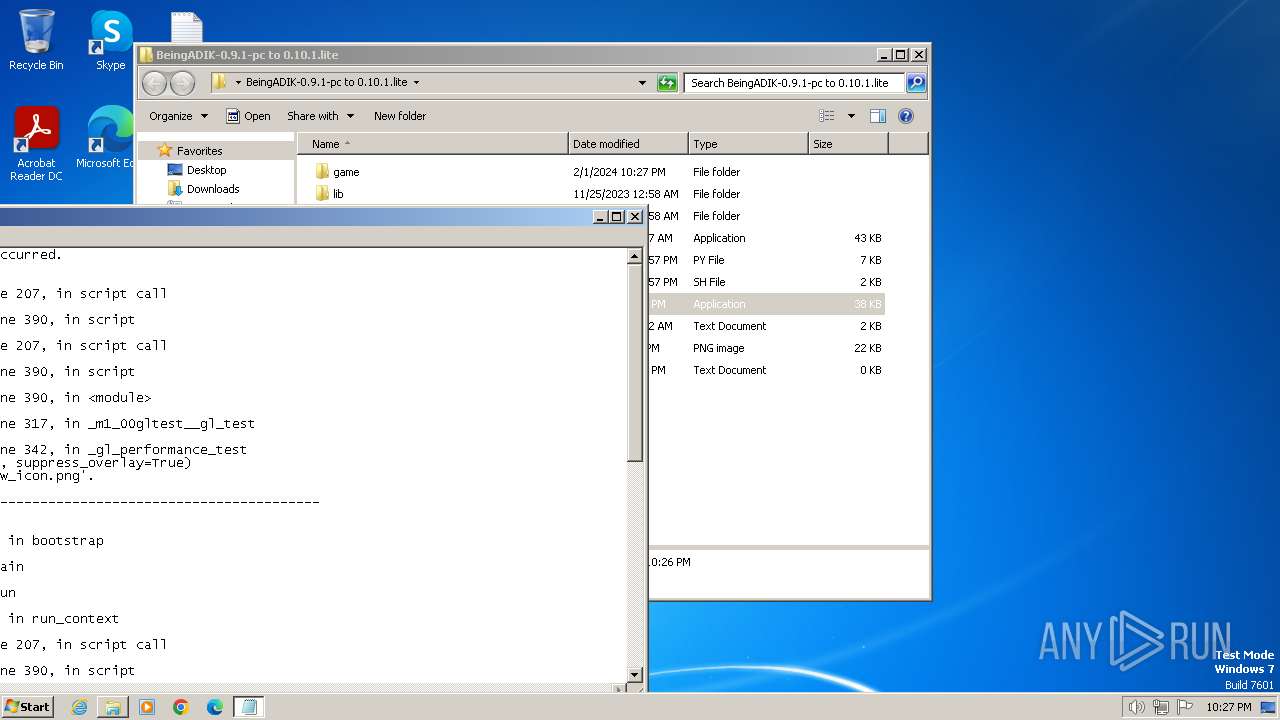Screen dimensions: 1280x720
Task: Click the error window vertical scrollbar thumb
Action: pyautogui.click(x=634, y=363)
